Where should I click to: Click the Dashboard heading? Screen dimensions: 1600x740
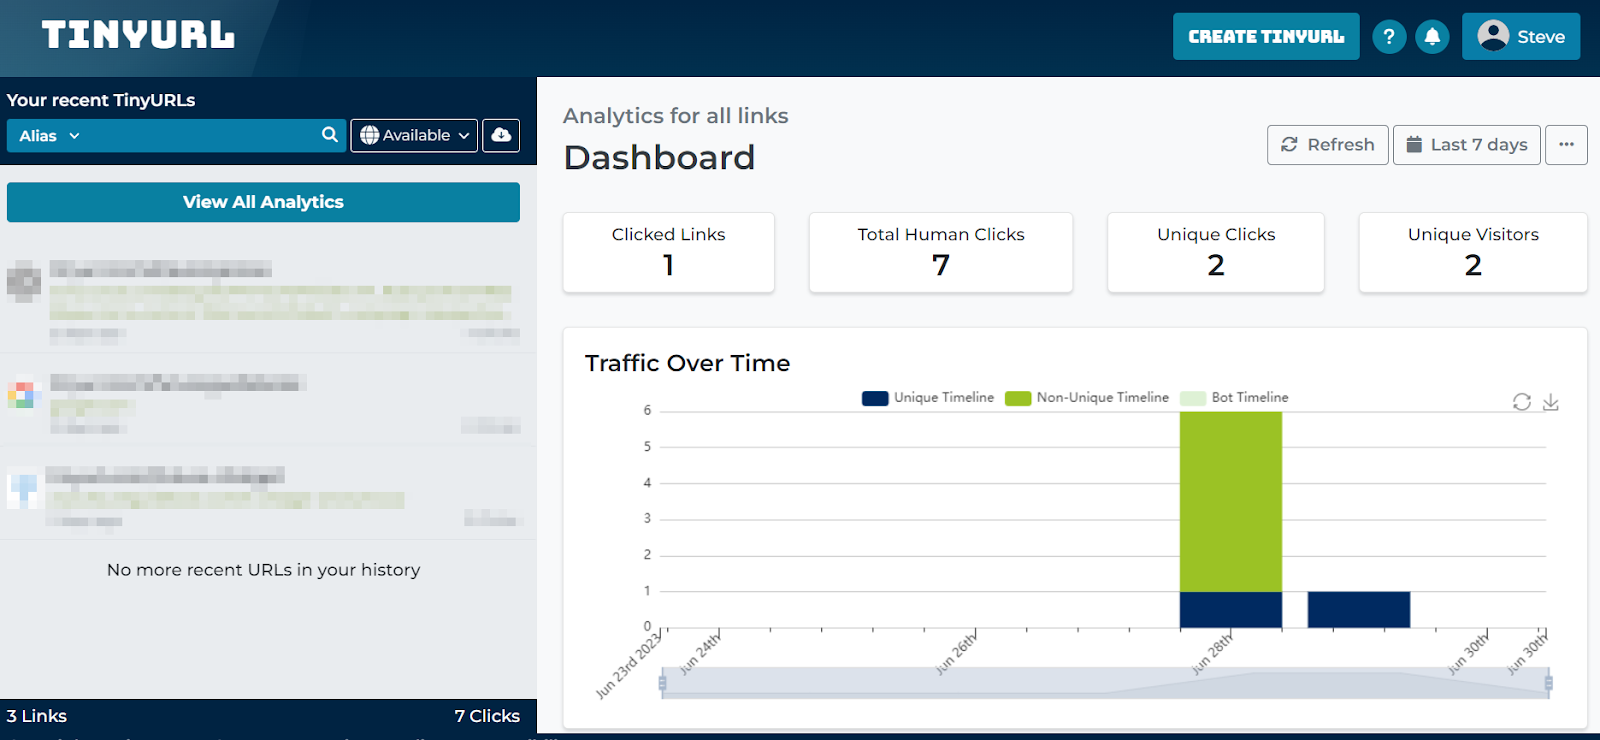(x=659, y=158)
